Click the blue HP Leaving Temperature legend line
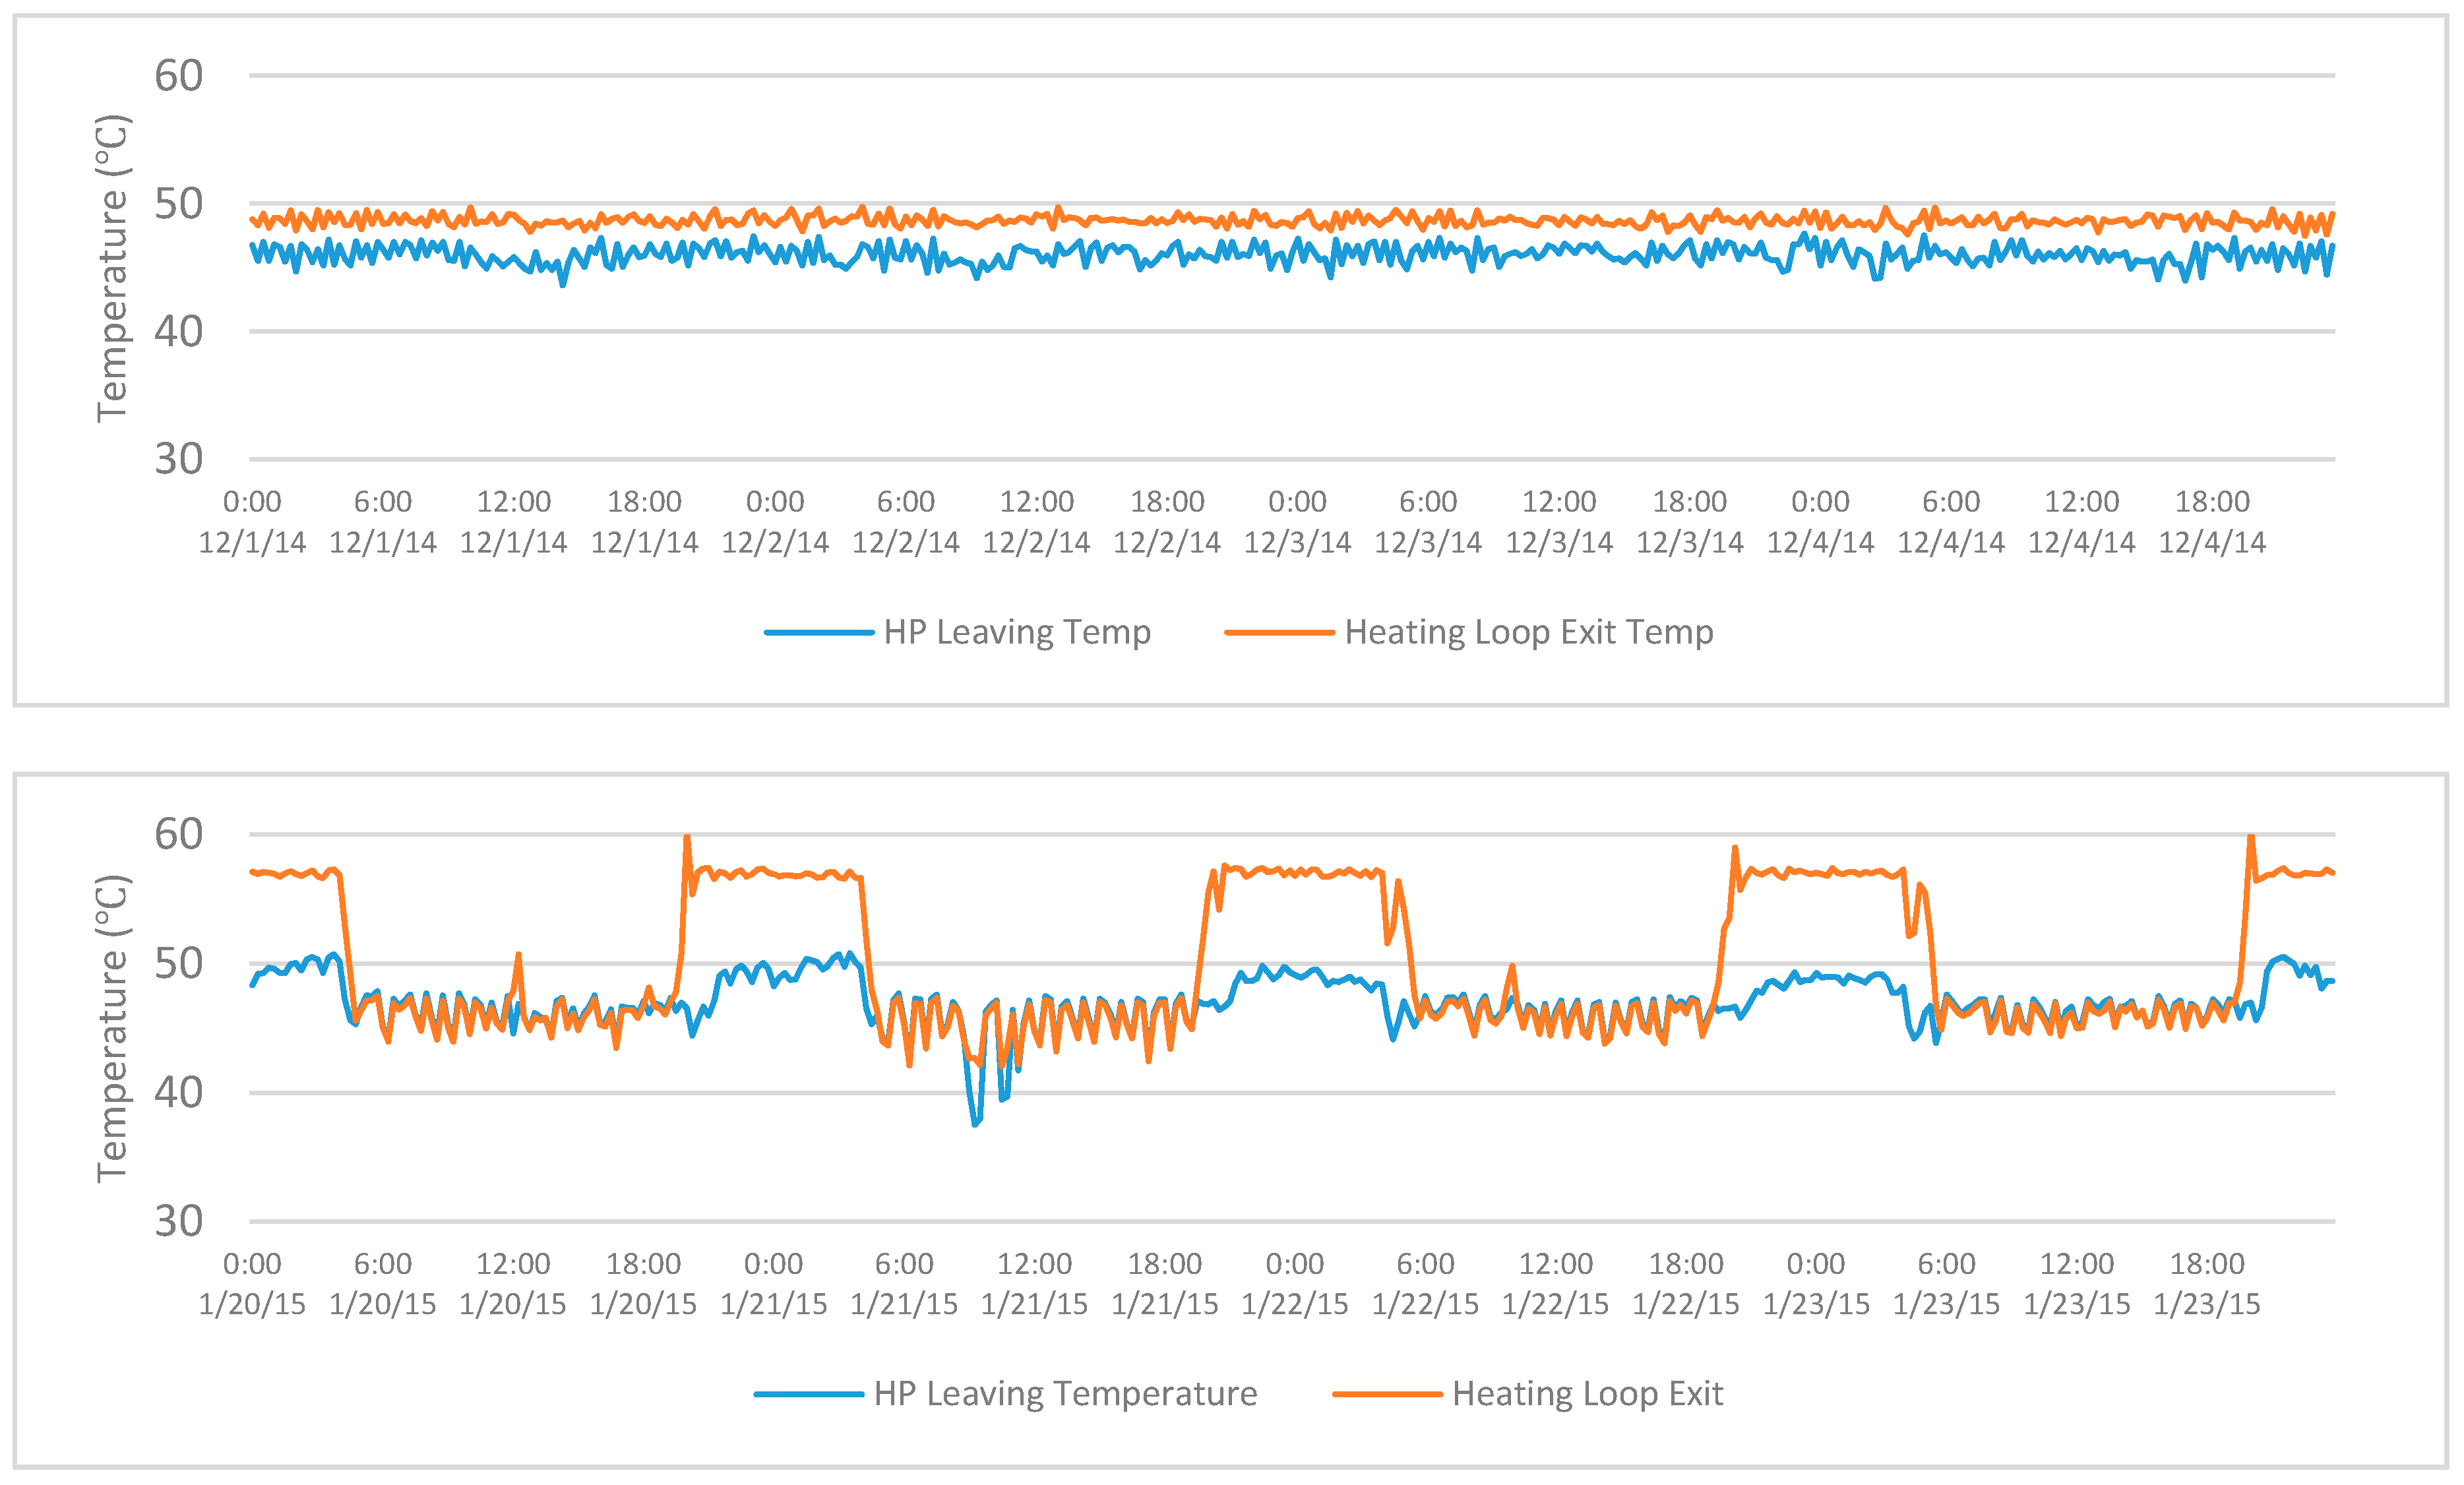This screenshot has width=2464, height=1485. pos(808,1394)
